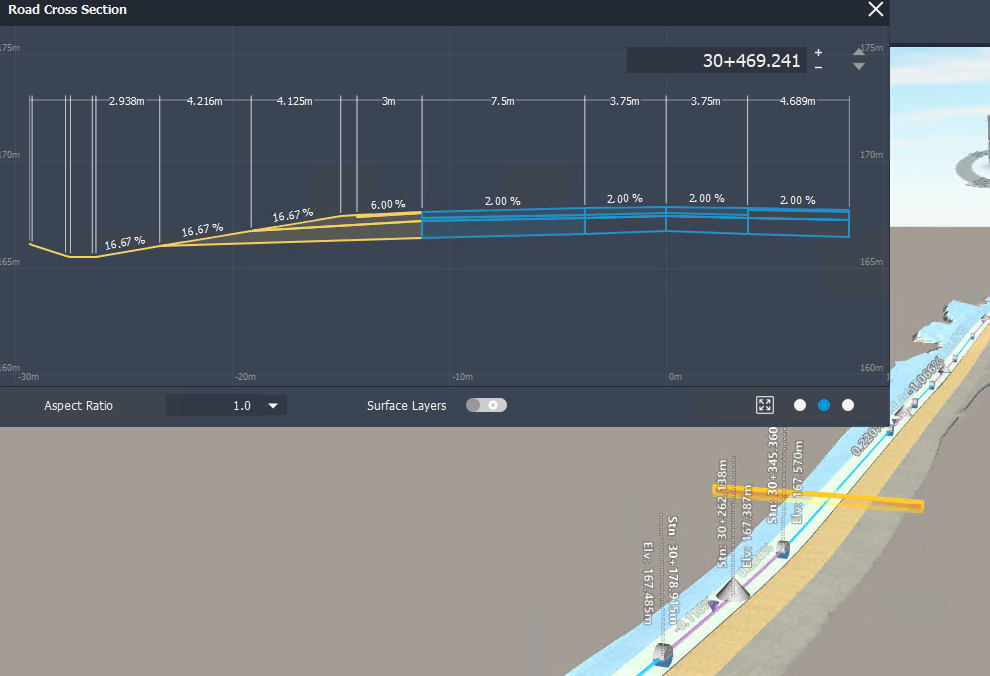Viewport: 990px width, 676px height.
Task: Click the 16.67 % slope under 2.938m
Action: tap(125, 243)
